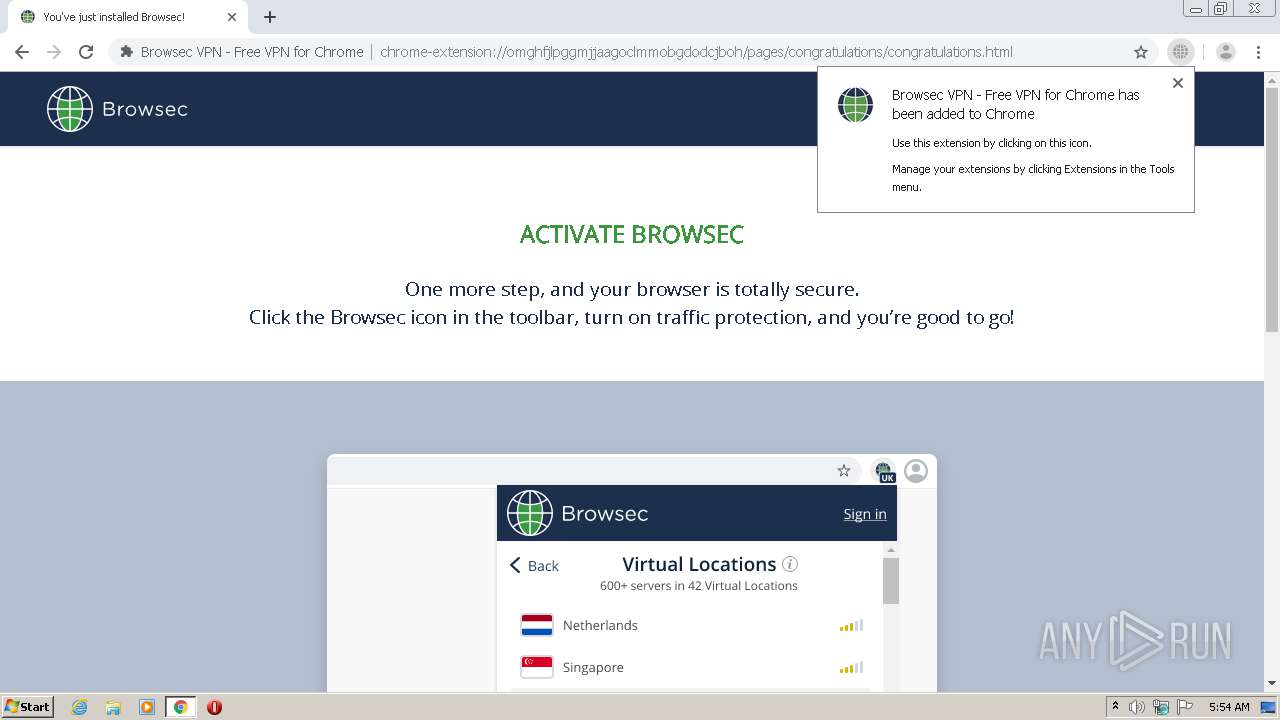Image resolution: width=1280 pixels, height=720 pixels.
Task: Switch to Chrome in the taskbar
Action: pos(181,707)
